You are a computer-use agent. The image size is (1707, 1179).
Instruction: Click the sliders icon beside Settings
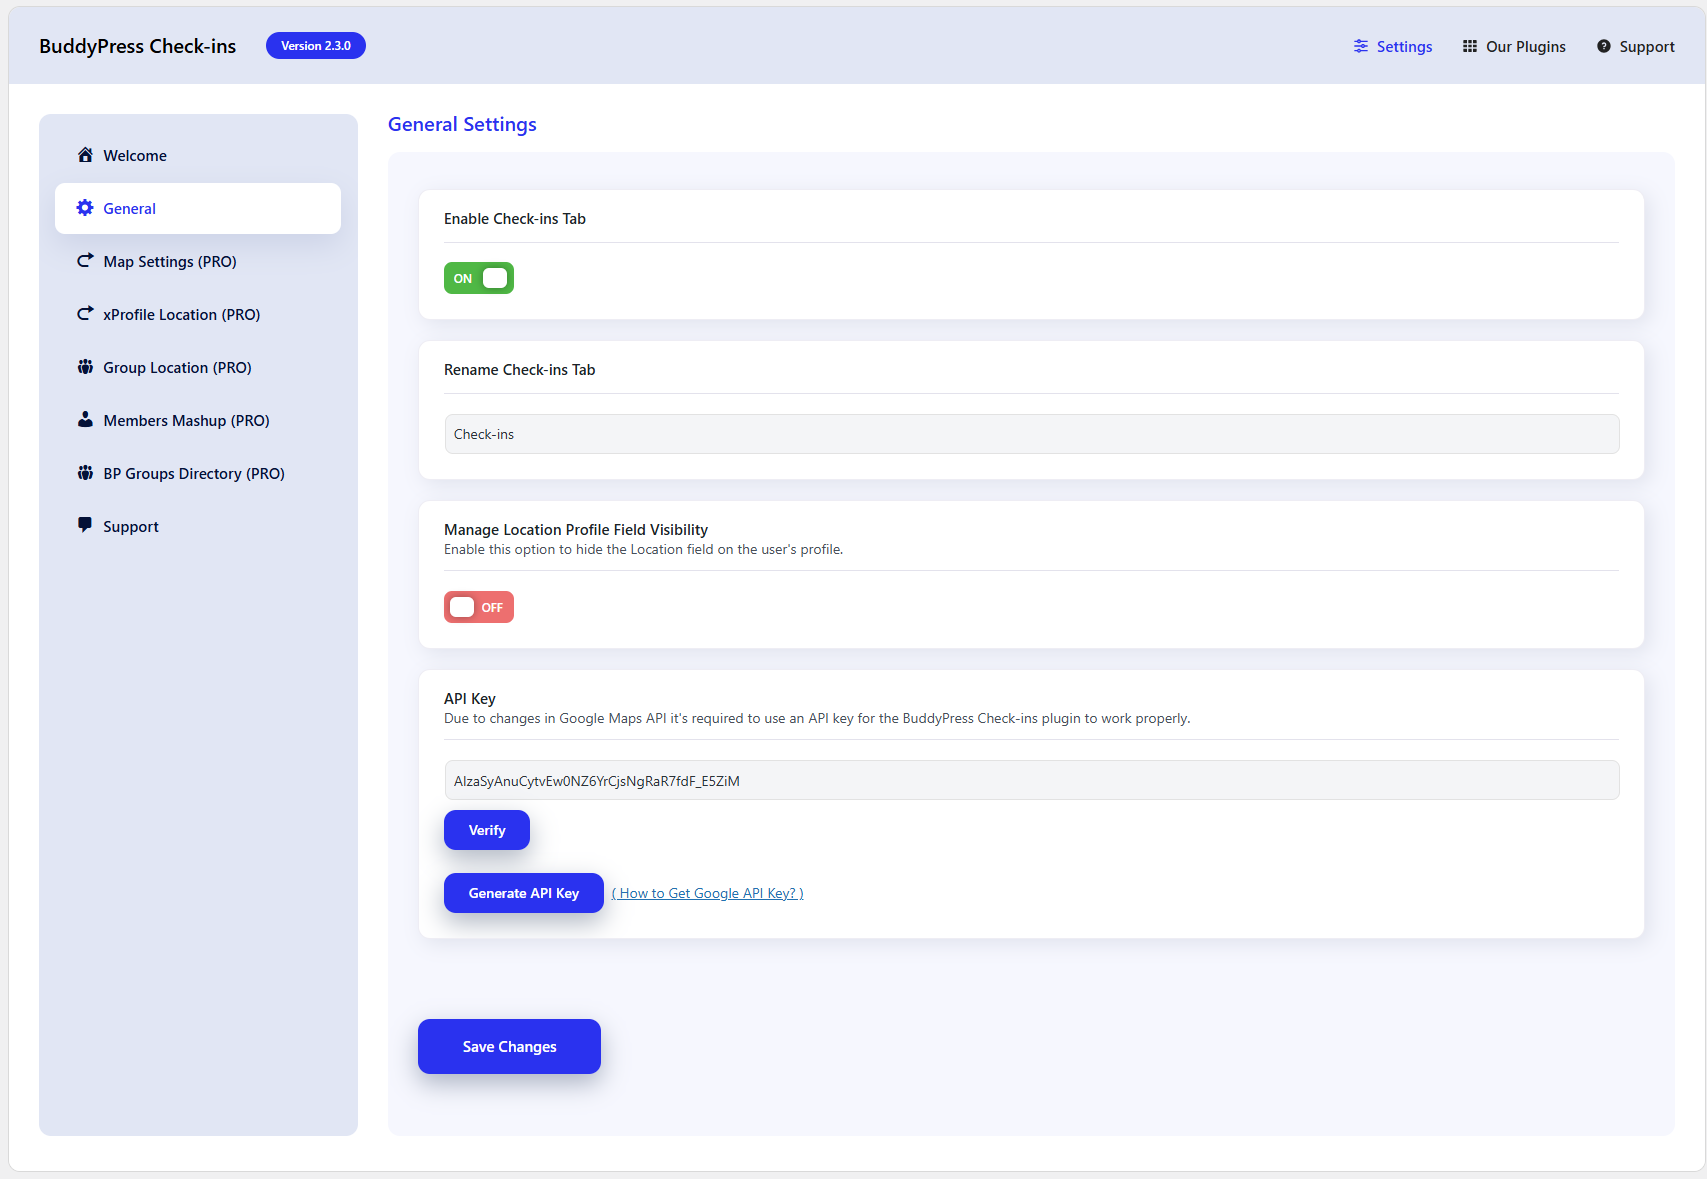1359,46
